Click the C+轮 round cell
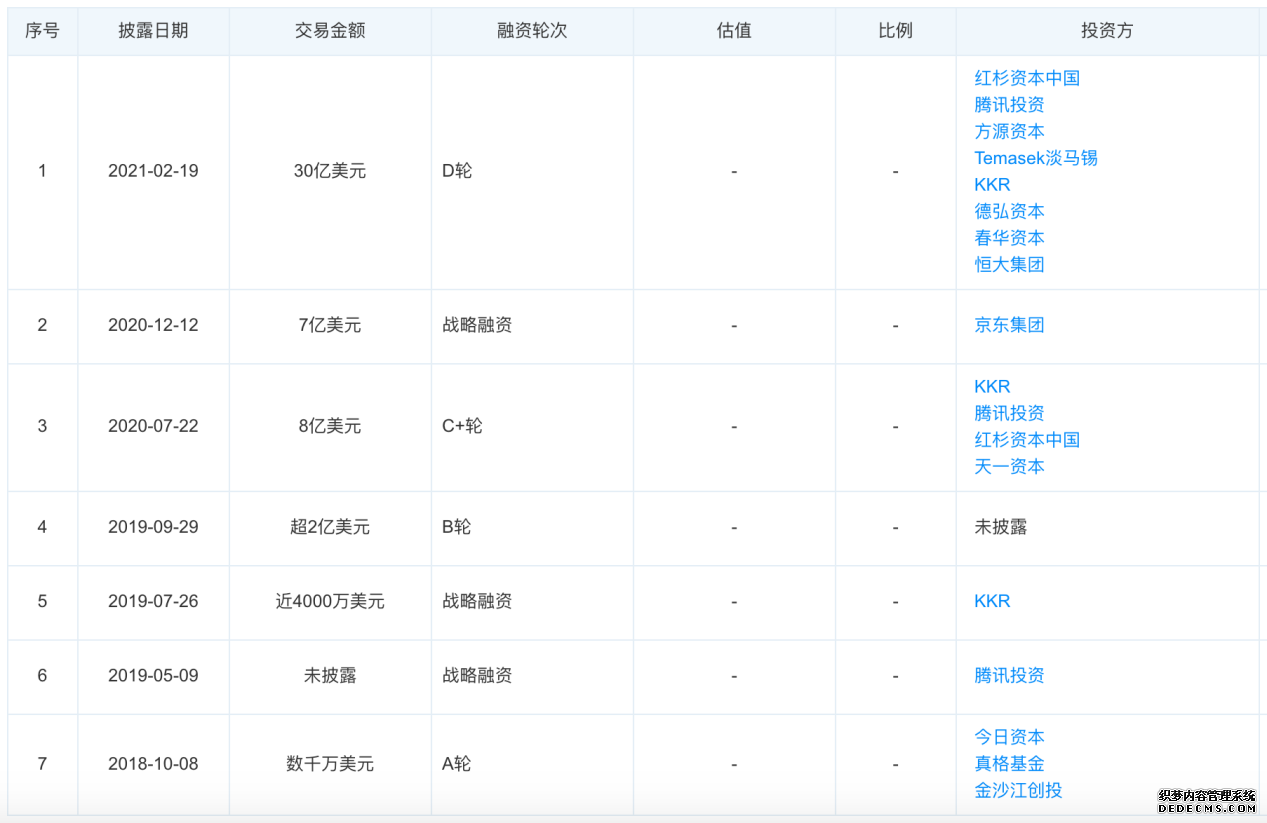1267x823 pixels. click(462, 426)
